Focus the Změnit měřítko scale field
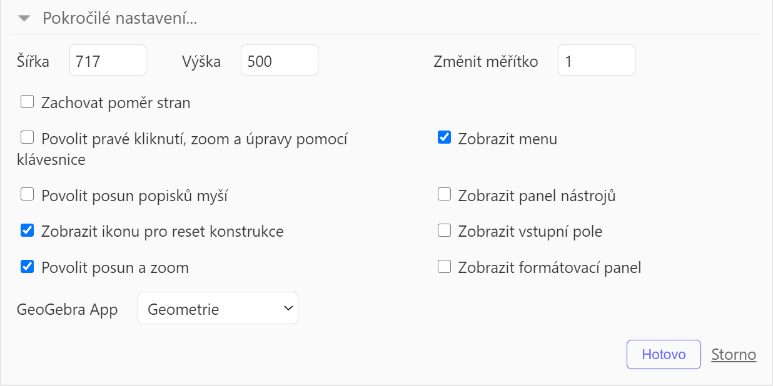This screenshot has width=773, height=386. coord(597,60)
